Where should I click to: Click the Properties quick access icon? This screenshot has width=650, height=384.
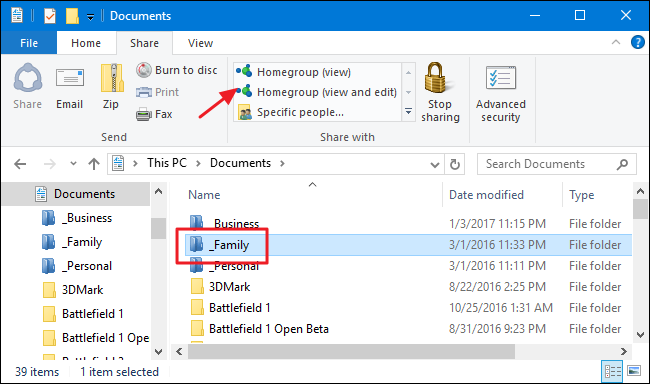[x=50, y=16]
